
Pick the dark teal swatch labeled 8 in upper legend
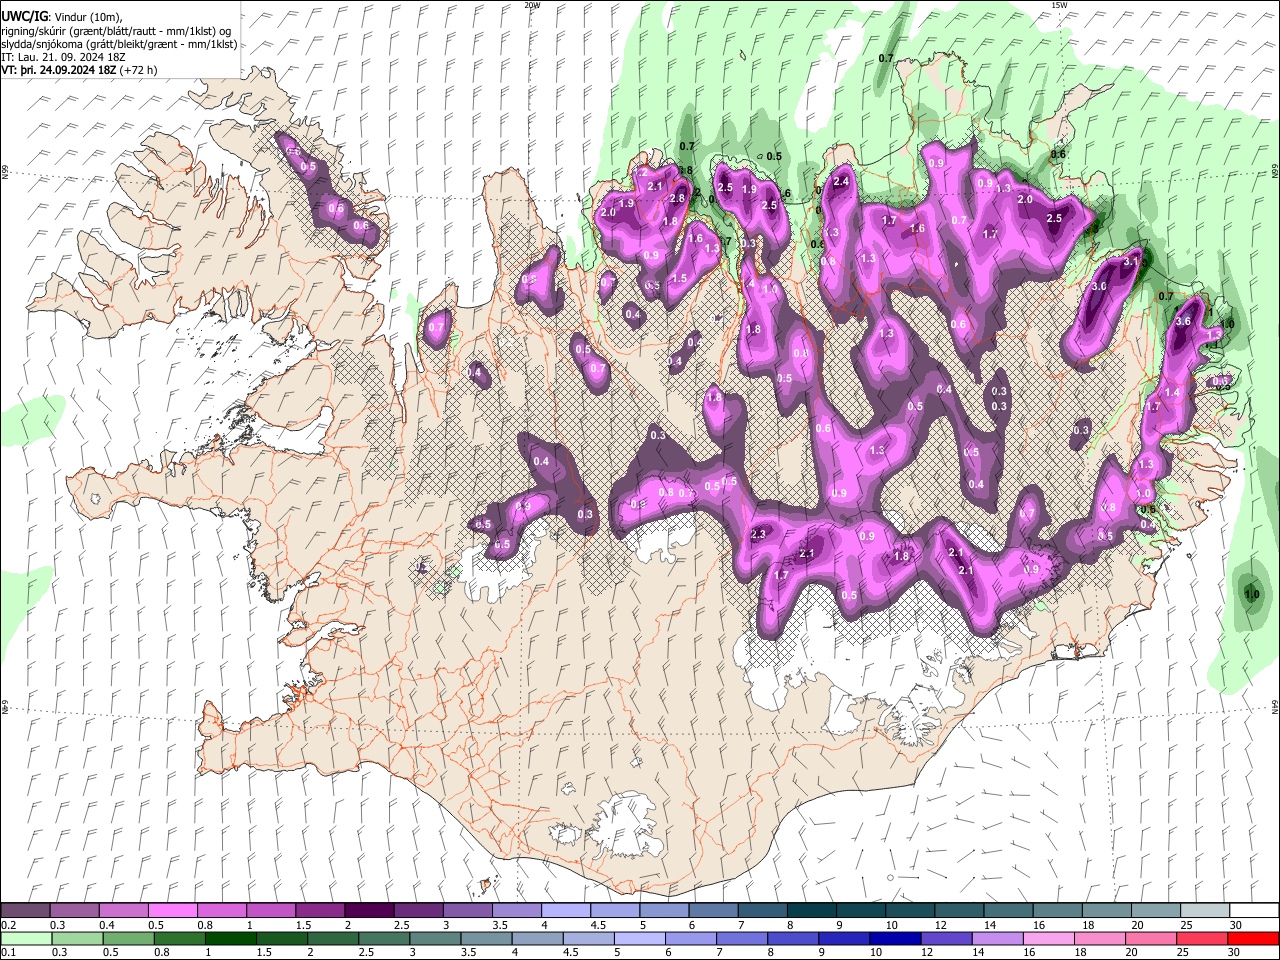pyautogui.click(x=812, y=911)
